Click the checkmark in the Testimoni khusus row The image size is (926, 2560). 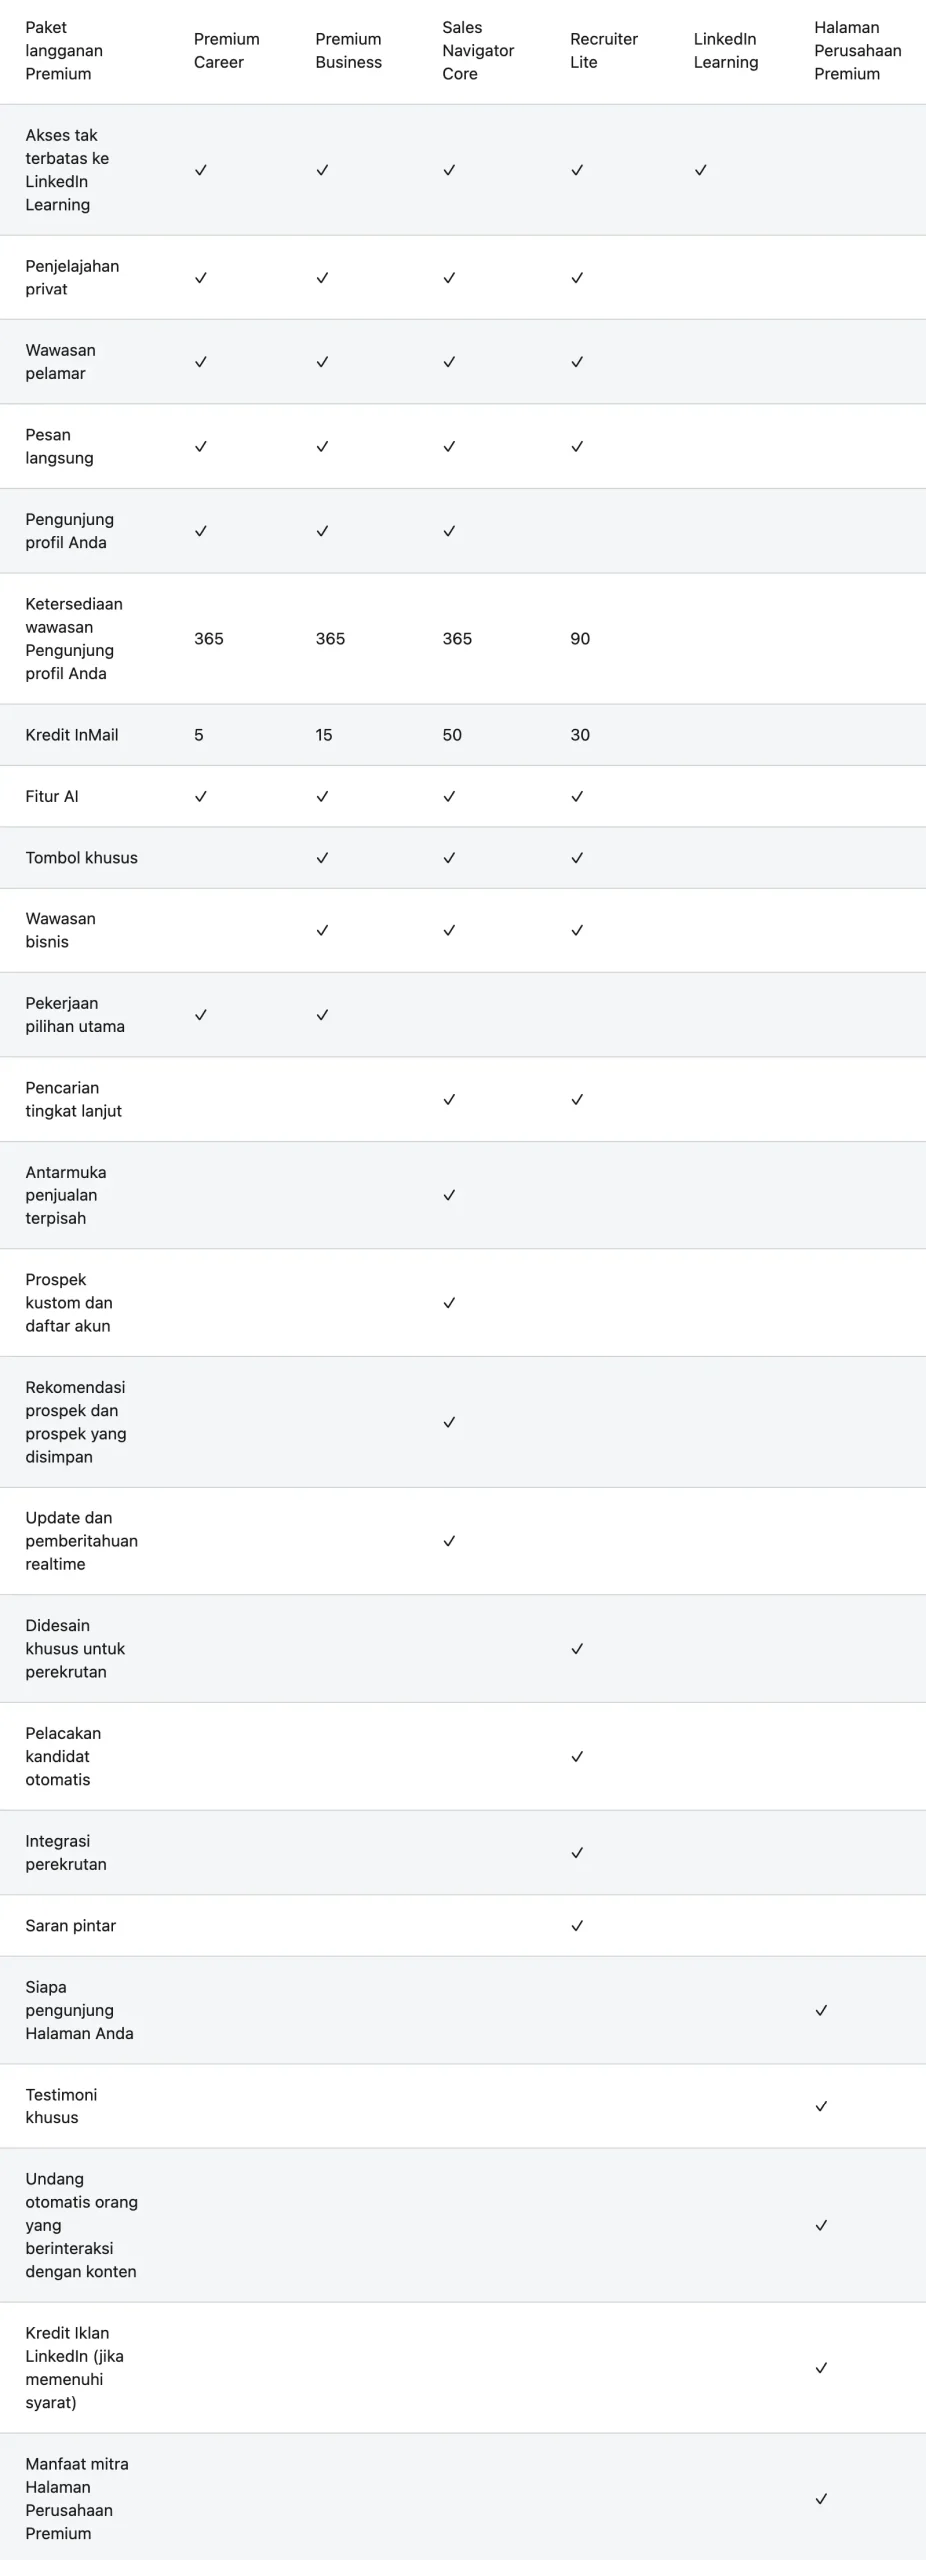click(821, 2106)
